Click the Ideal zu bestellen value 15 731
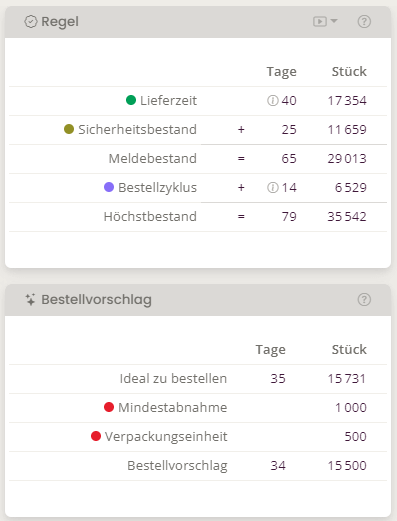This screenshot has width=397, height=521. [347, 379]
